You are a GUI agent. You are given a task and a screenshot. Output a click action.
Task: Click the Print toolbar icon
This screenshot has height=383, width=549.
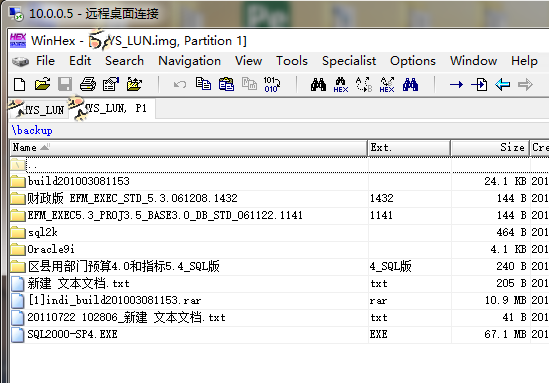coord(88,84)
